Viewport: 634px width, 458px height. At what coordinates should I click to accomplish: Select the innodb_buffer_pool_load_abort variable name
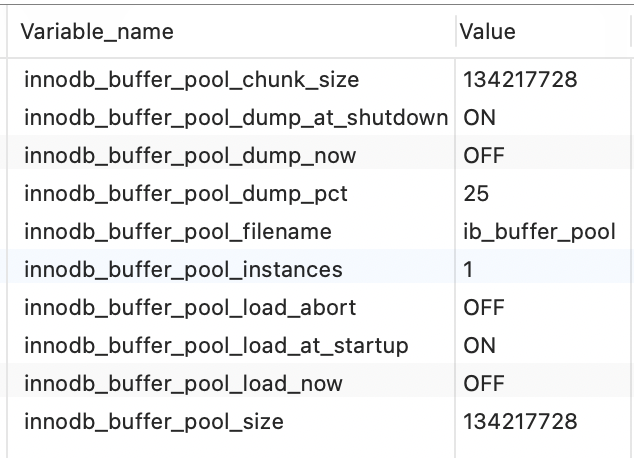[x=189, y=308]
